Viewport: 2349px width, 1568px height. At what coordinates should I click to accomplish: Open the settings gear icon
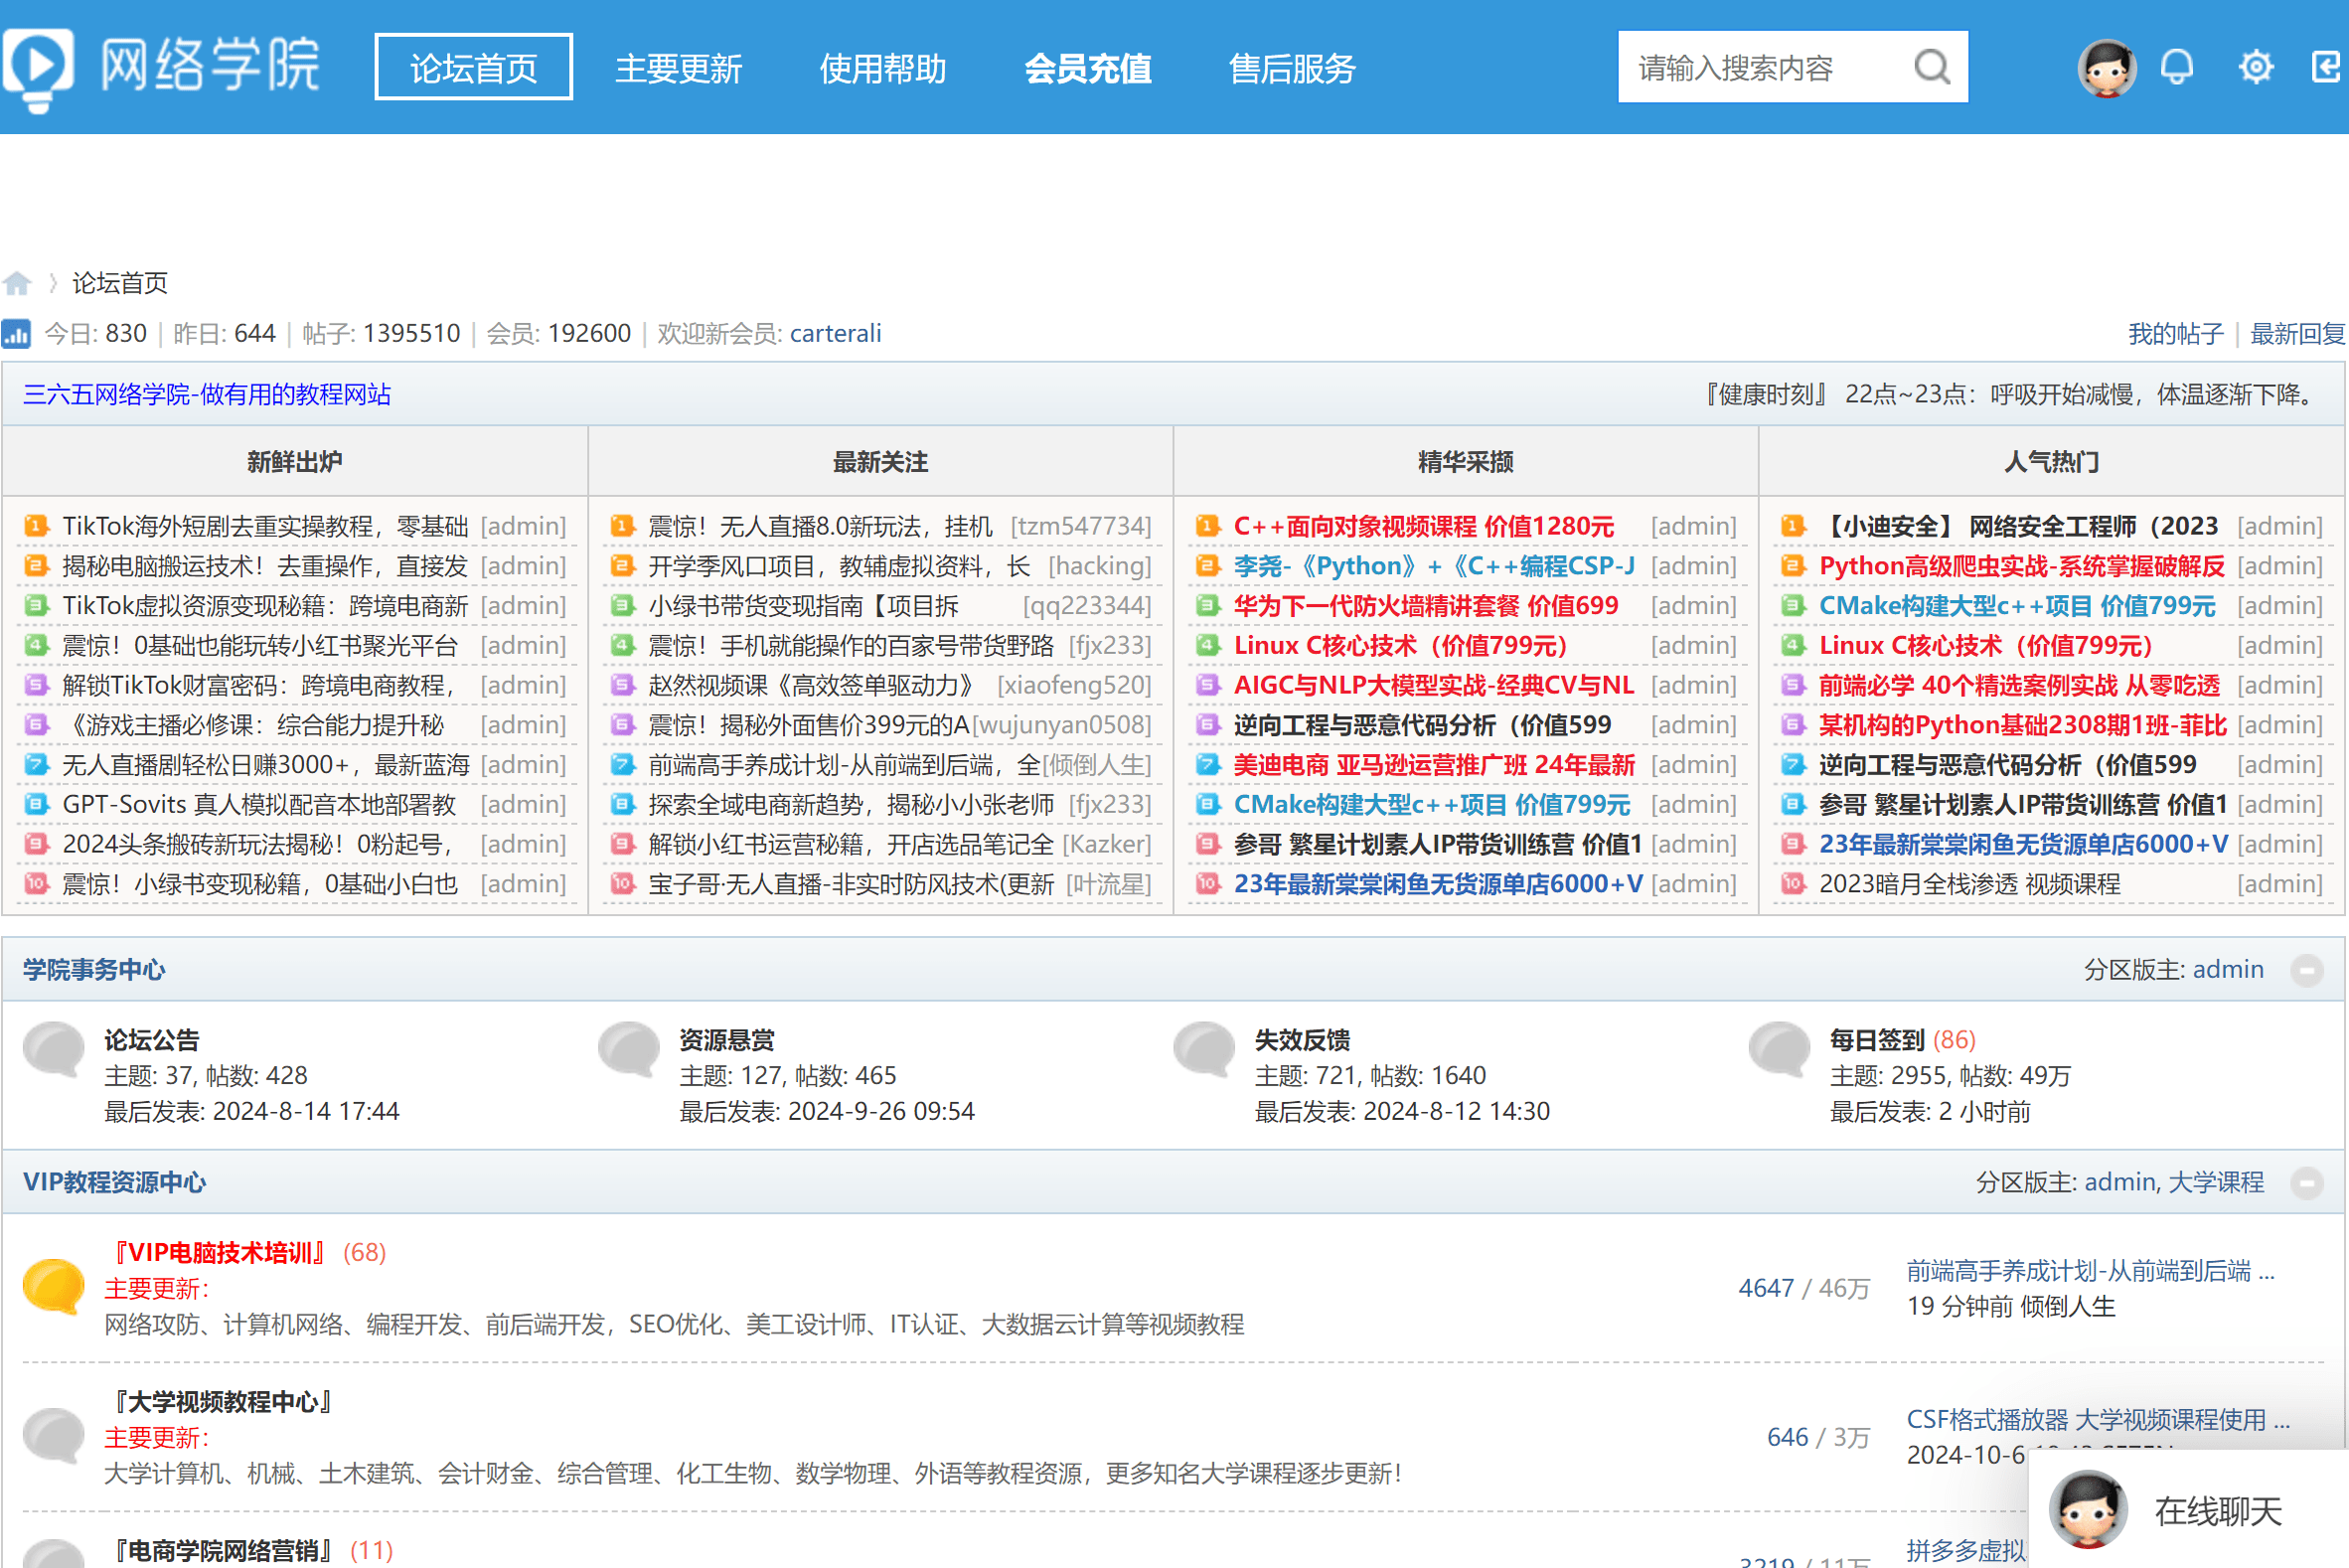[2255, 67]
